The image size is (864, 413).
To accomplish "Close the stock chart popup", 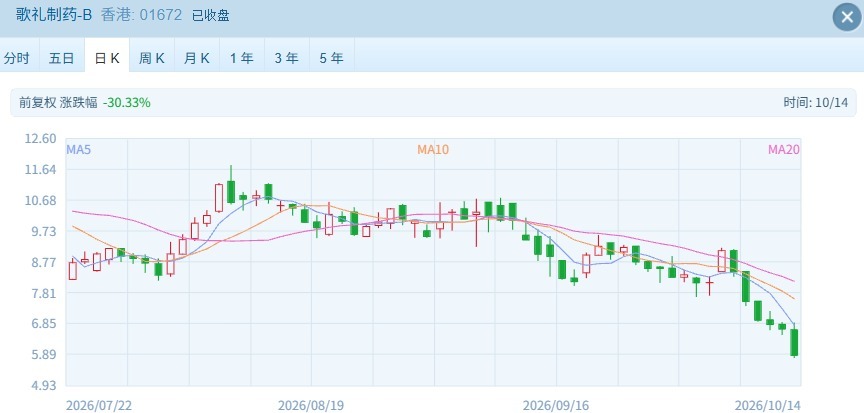I will point(847,17).
